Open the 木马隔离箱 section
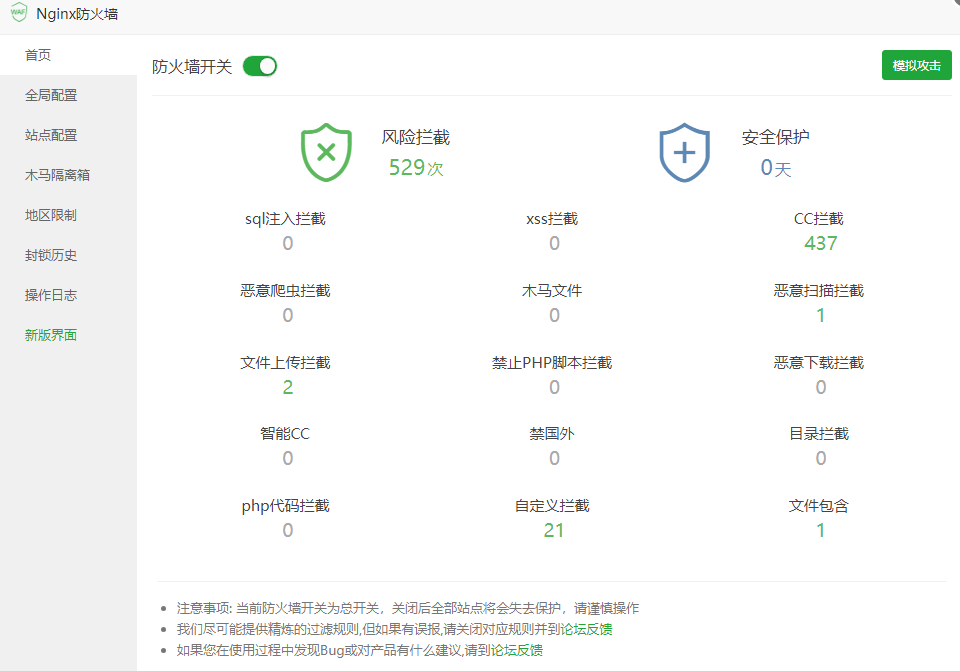This screenshot has width=960, height=671. coord(69,175)
